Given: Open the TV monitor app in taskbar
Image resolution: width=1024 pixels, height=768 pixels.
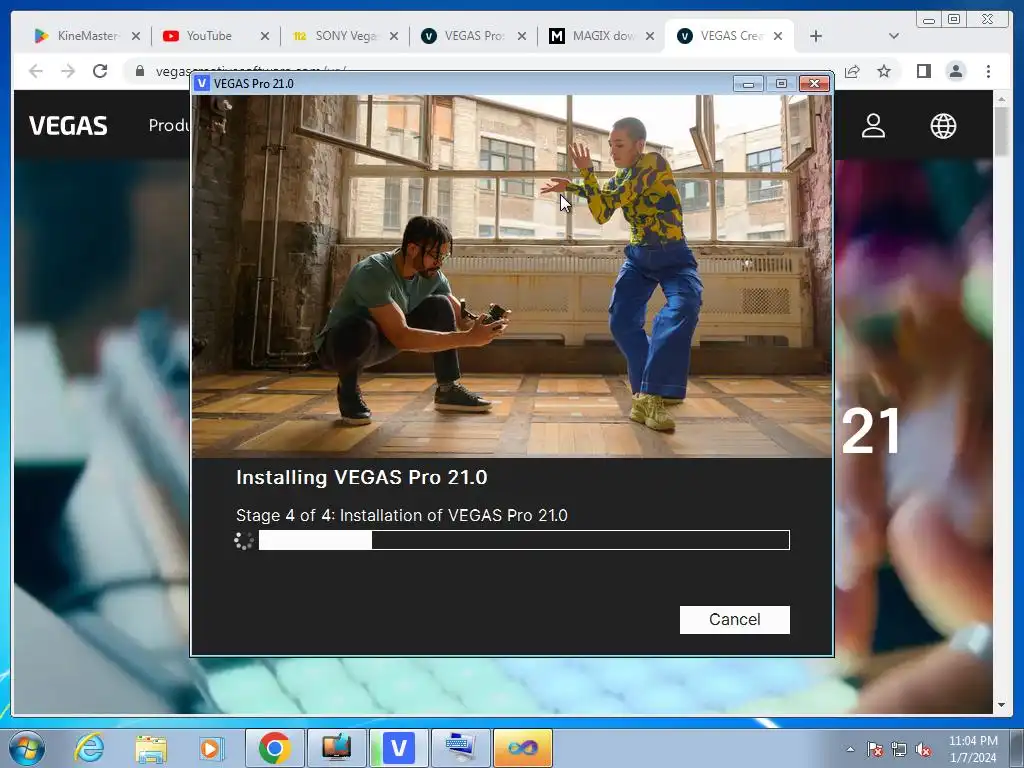Looking at the screenshot, I should click(336, 748).
